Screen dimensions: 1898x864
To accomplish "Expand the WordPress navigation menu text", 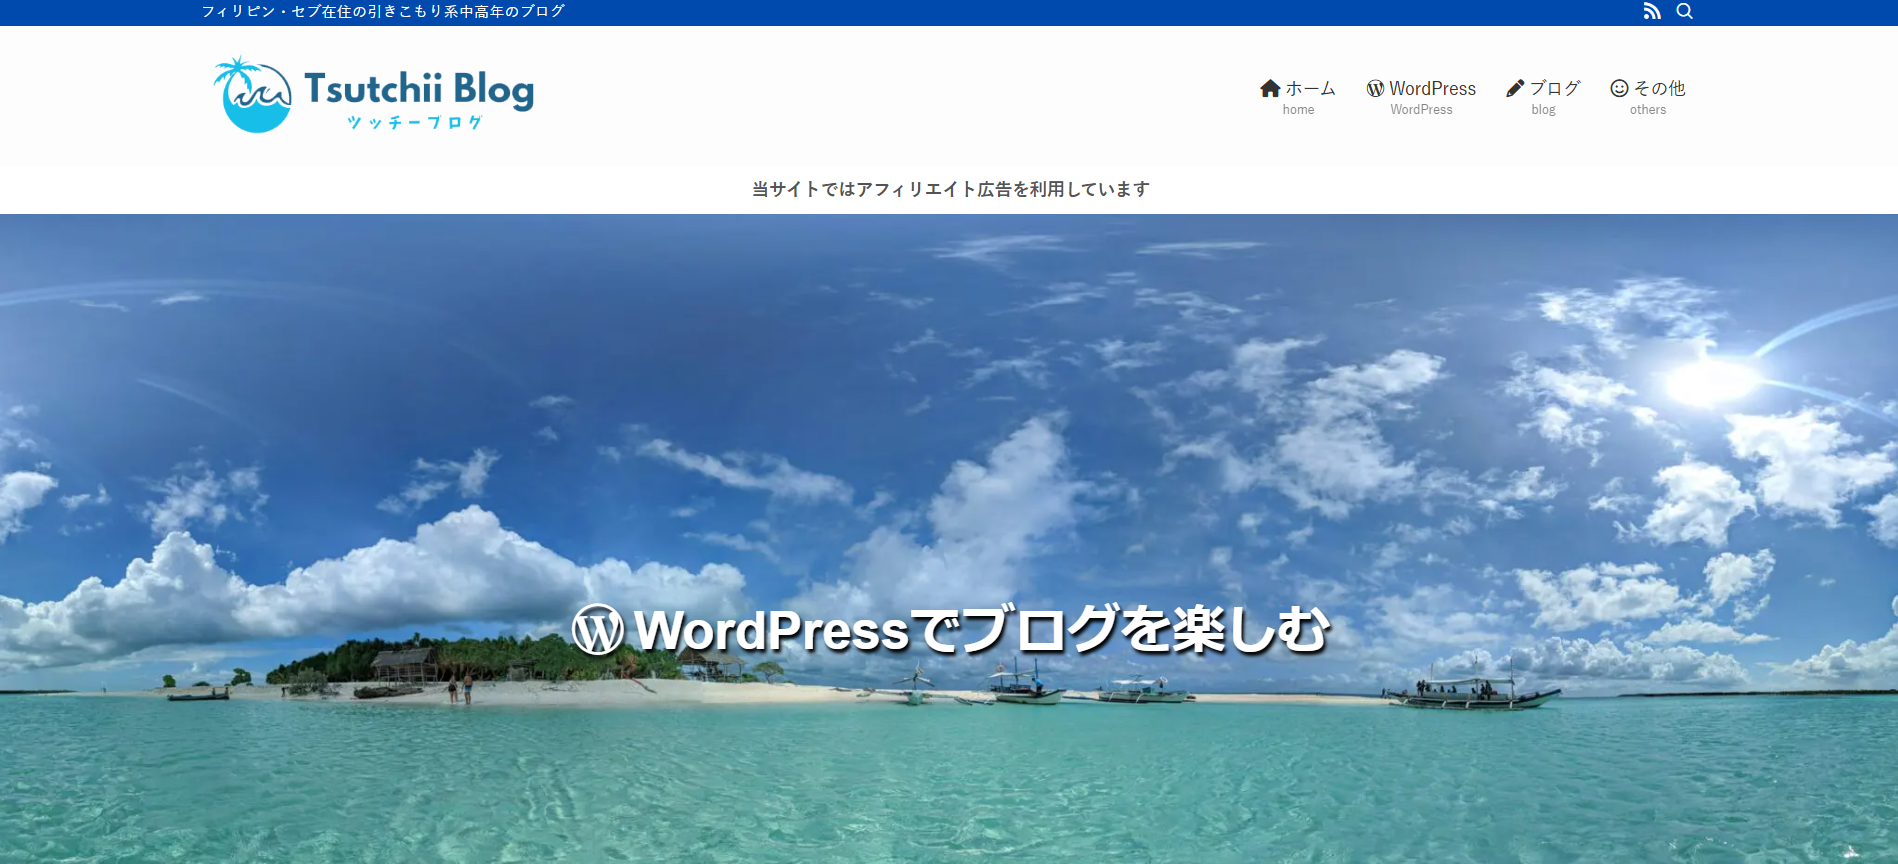I will pos(1432,88).
